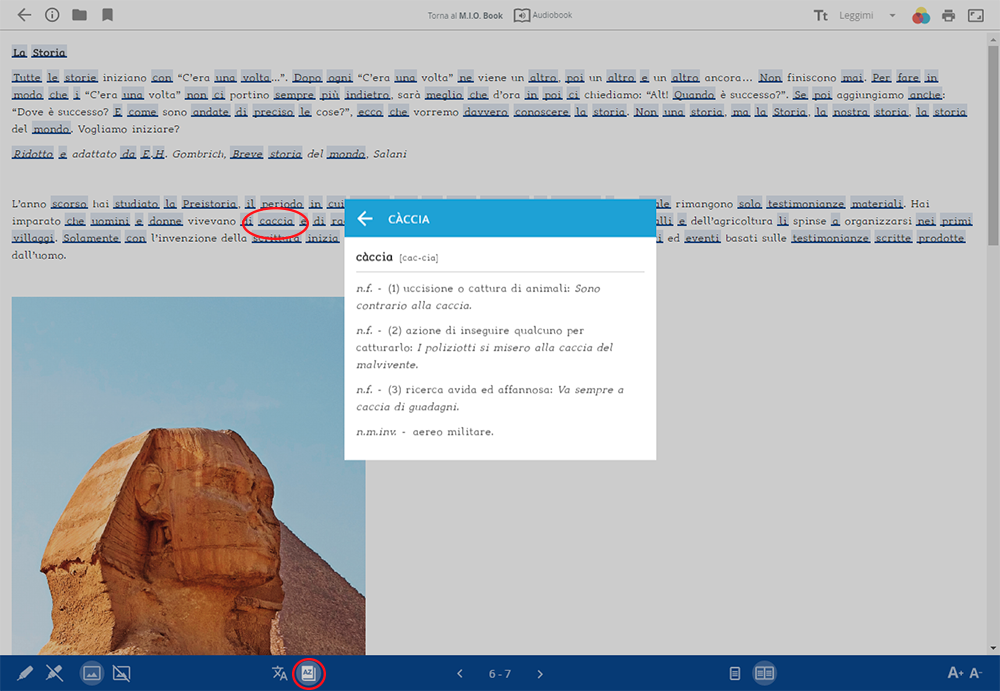1000x691 pixels.
Task: Open the Tt font settings
Action: pyautogui.click(x=821, y=15)
